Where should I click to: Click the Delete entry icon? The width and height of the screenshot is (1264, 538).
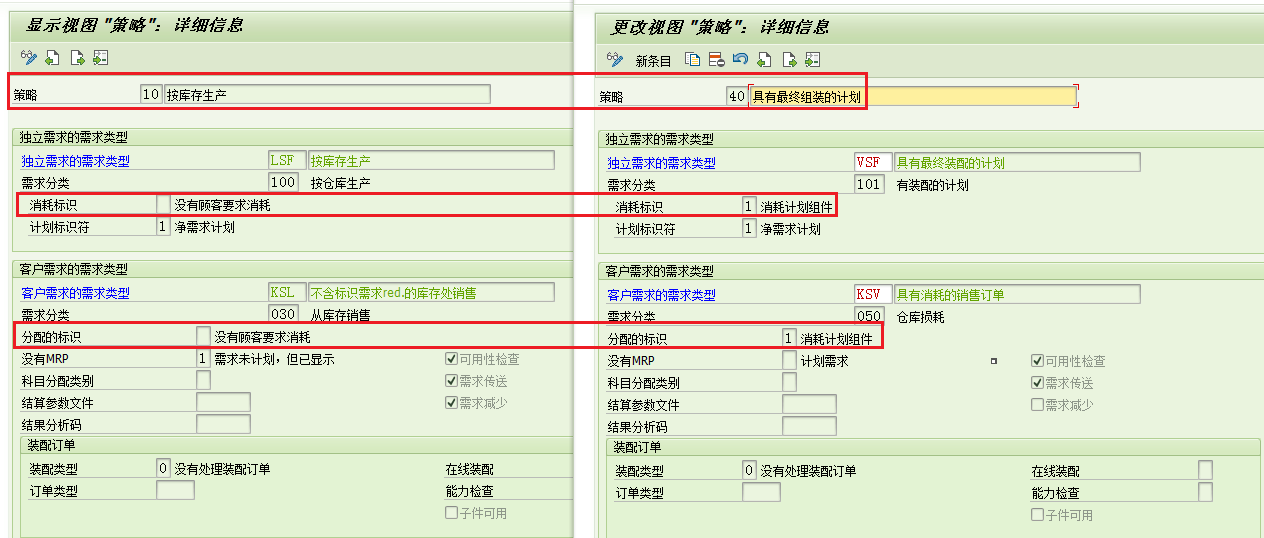point(716,59)
